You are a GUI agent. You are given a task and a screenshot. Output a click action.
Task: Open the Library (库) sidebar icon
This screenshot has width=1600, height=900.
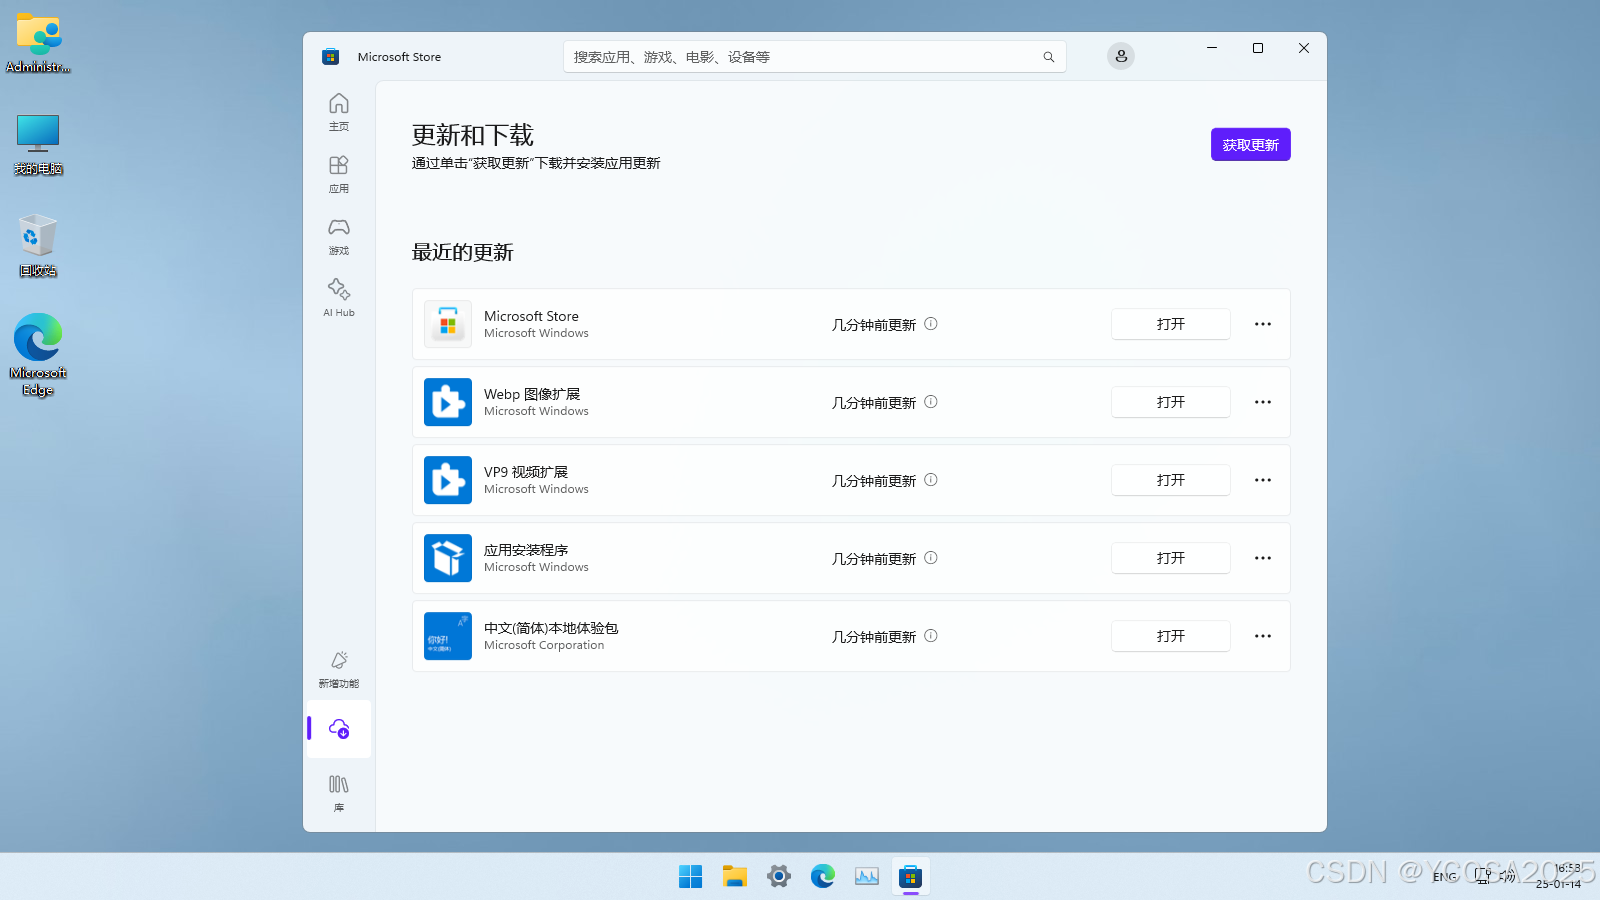339,793
